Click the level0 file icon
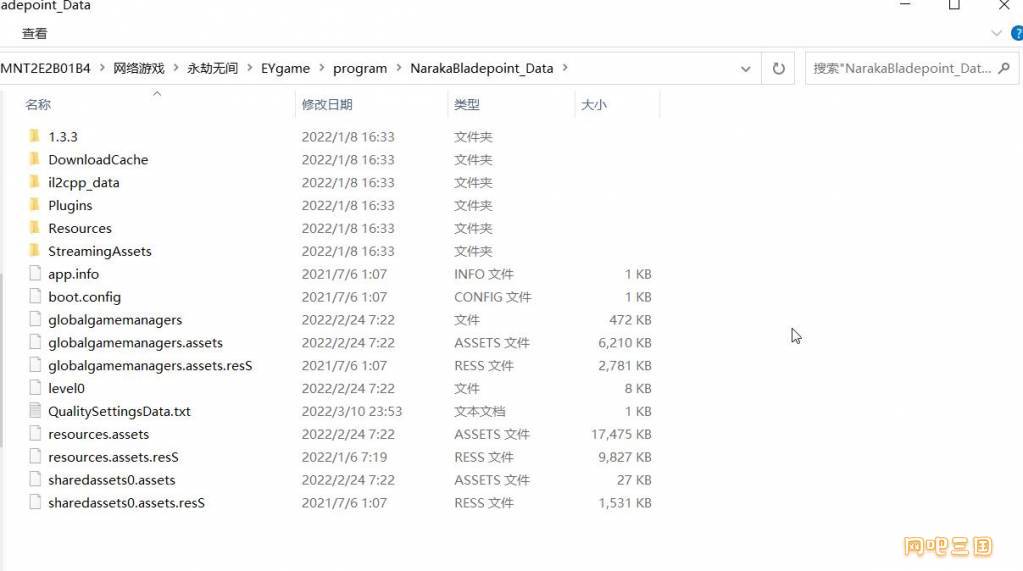The width and height of the screenshot is (1023, 571). [35, 387]
